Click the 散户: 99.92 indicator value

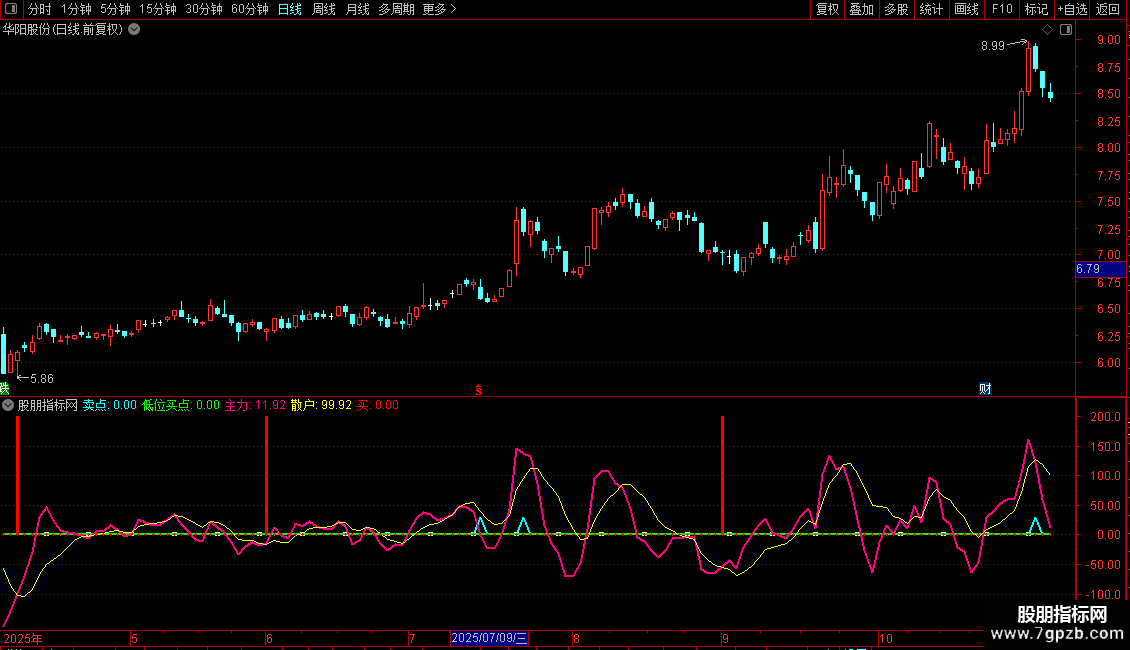[321, 406]
